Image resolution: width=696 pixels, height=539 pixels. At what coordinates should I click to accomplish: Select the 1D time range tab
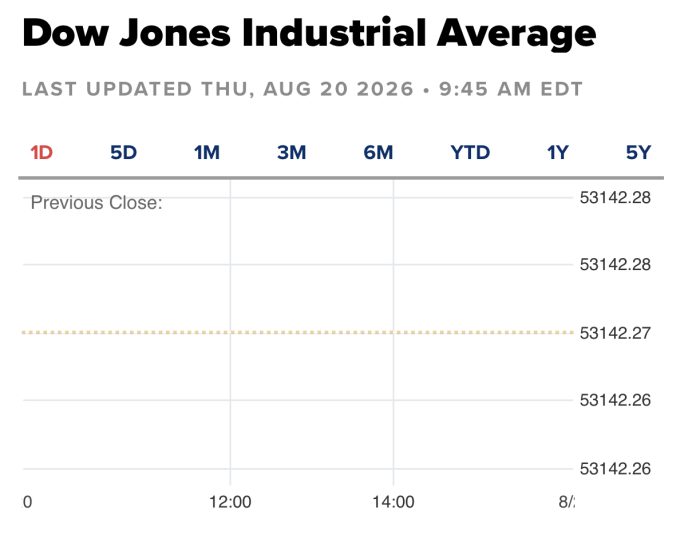41,153
